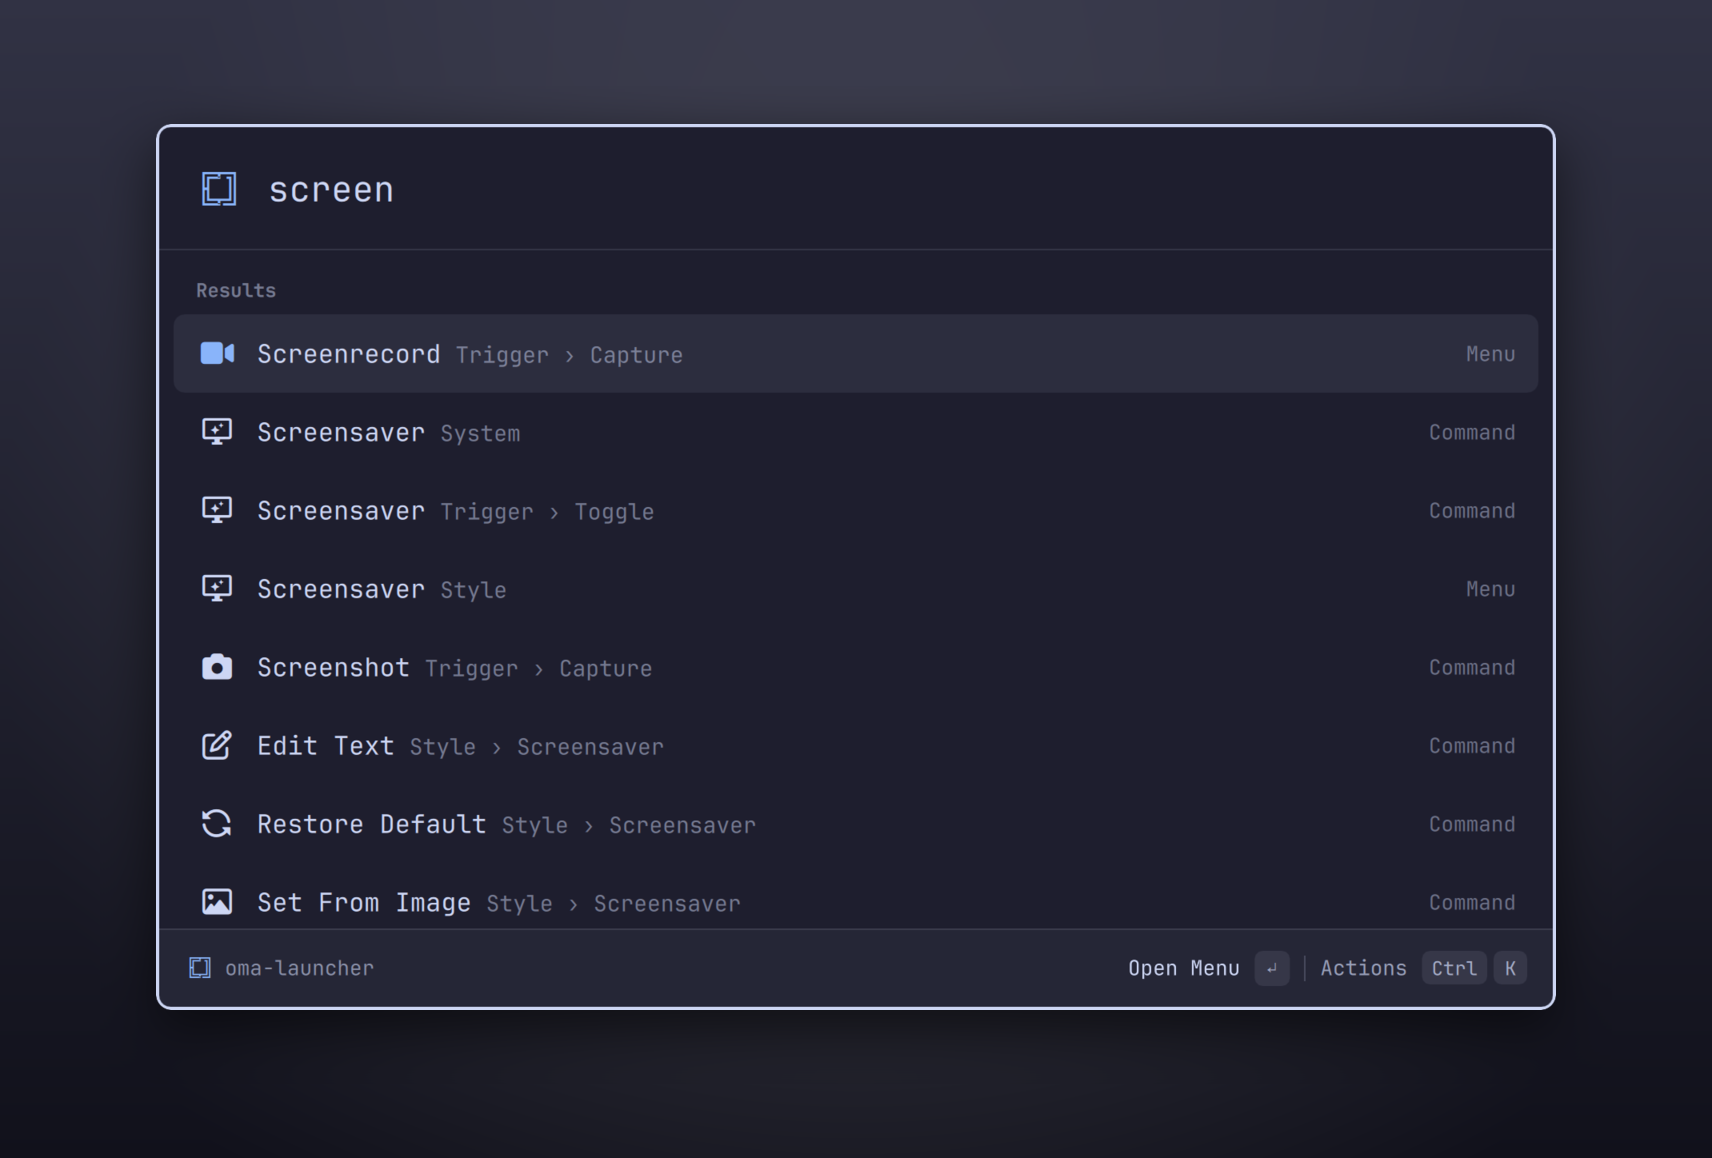Click the K key badge
Image resolution: width=1712 pixels, height=1158 pixels.
[1510, 968]
